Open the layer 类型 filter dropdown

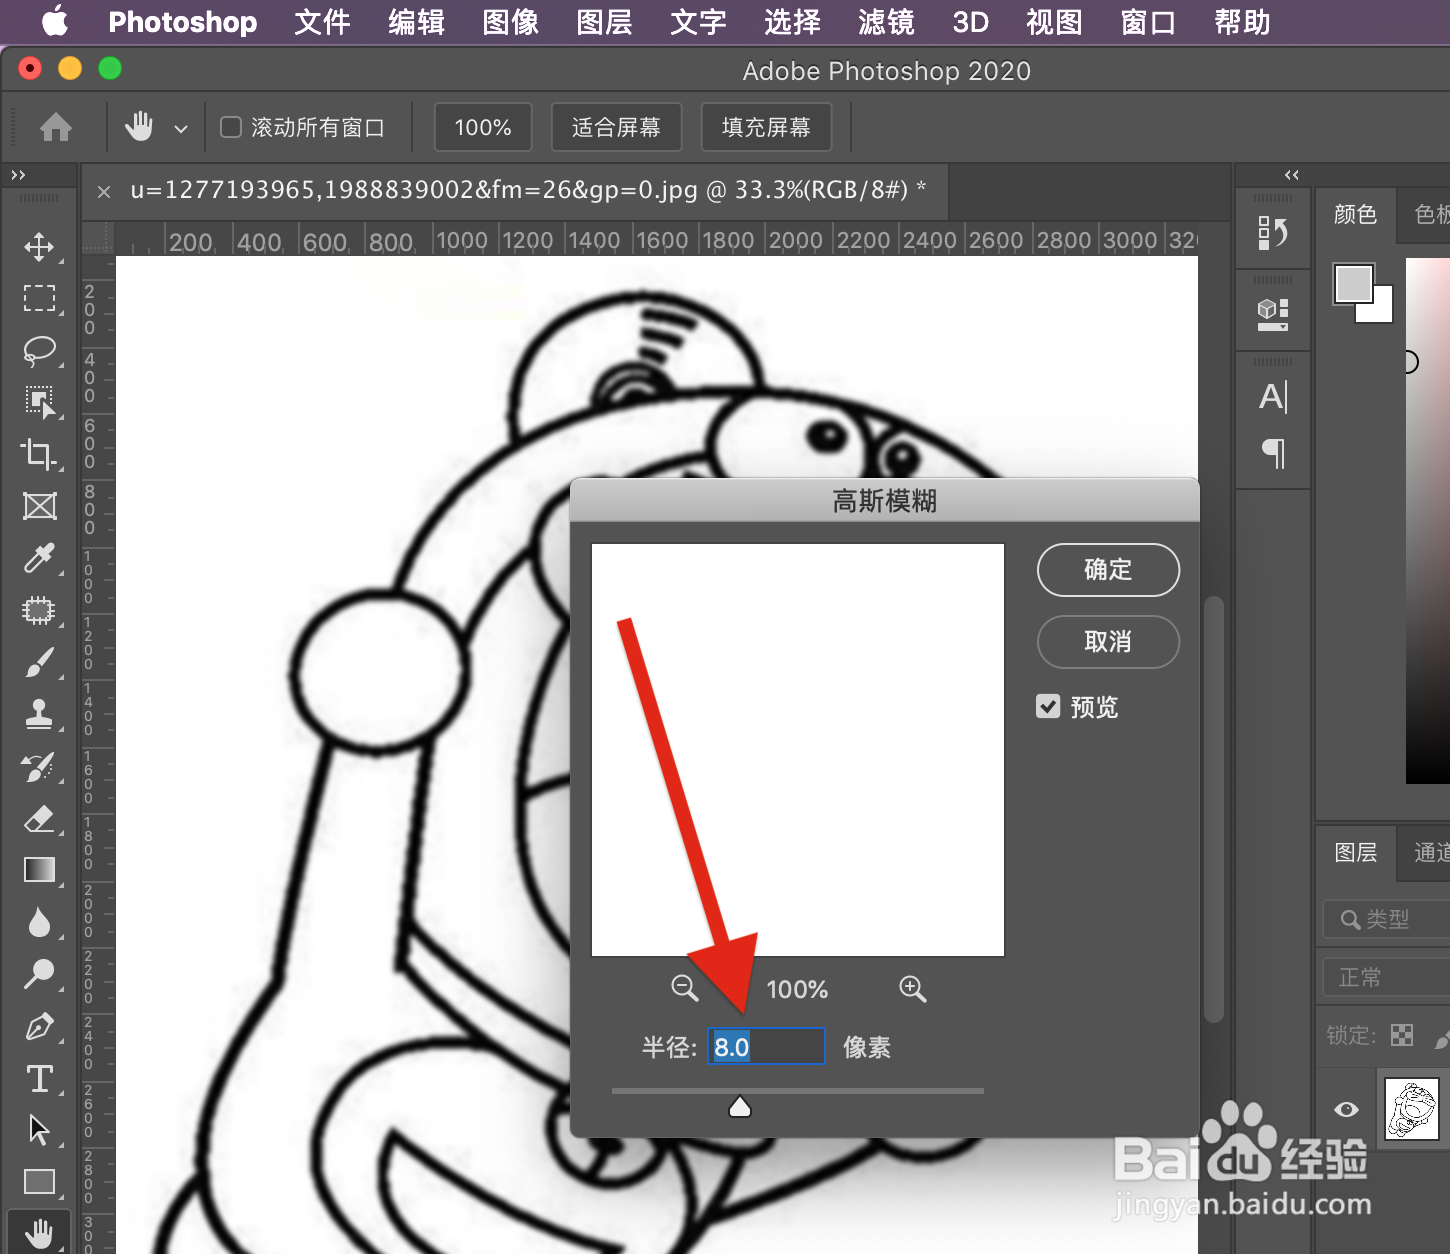pyautogui.click(x=1386, y=919)
